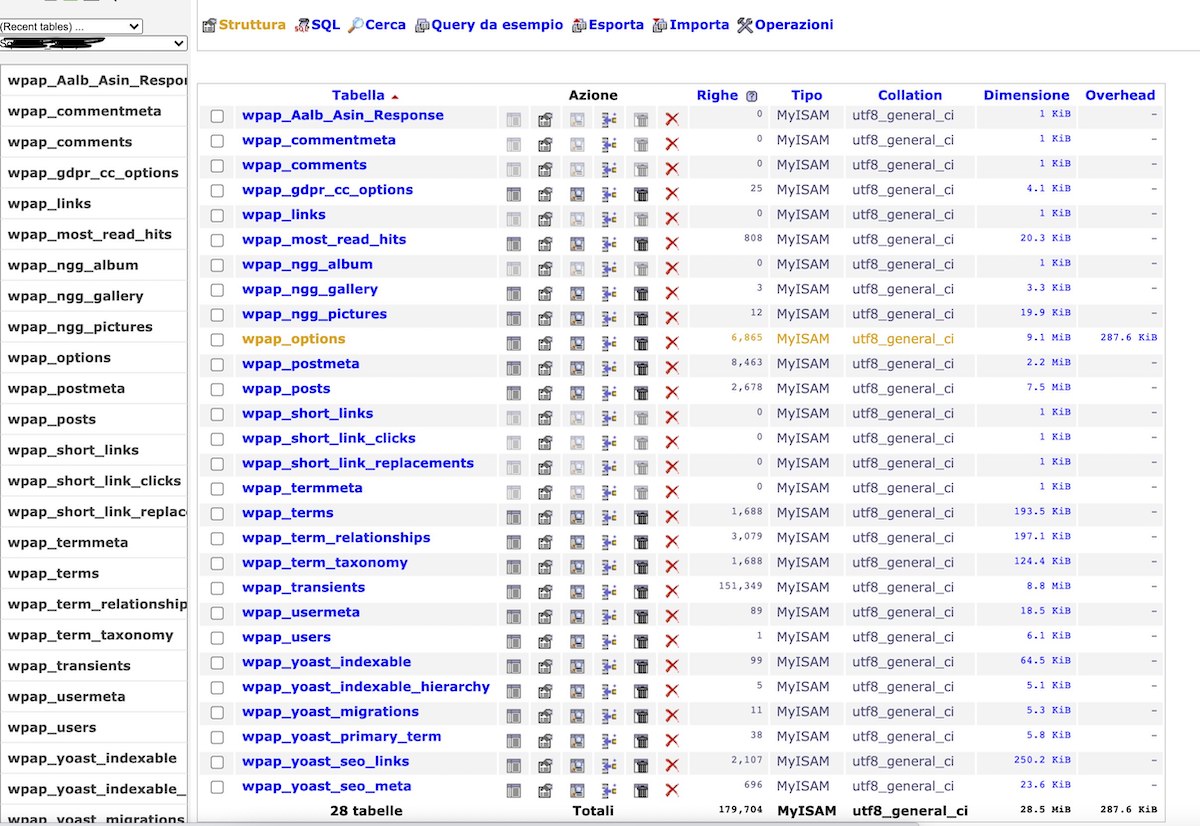The height and width of the screenshot is (826, 1200).
Task: Click the red Drop X for wpap_Aalb_Asin_Response
Action: (x=672, y=120)
